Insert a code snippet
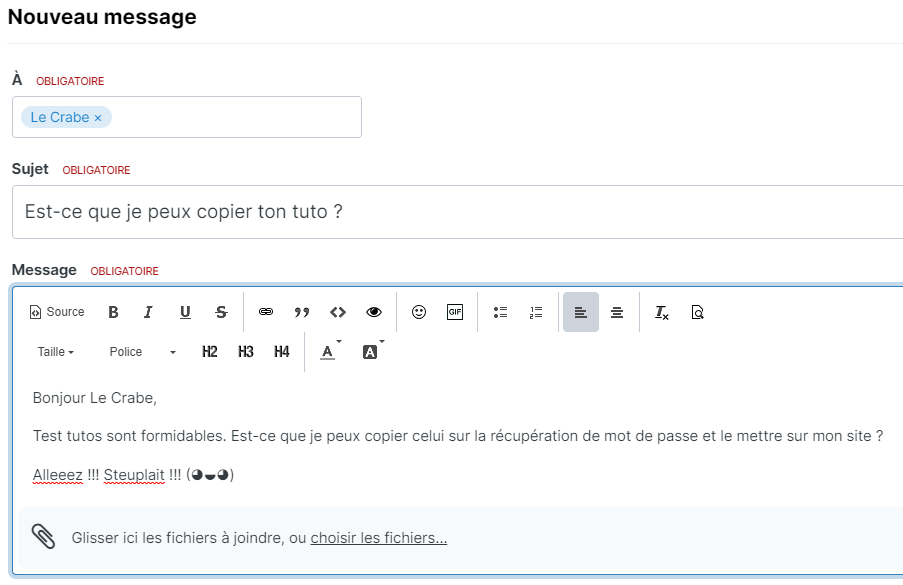Screen dimensions: 903x585 338,312
